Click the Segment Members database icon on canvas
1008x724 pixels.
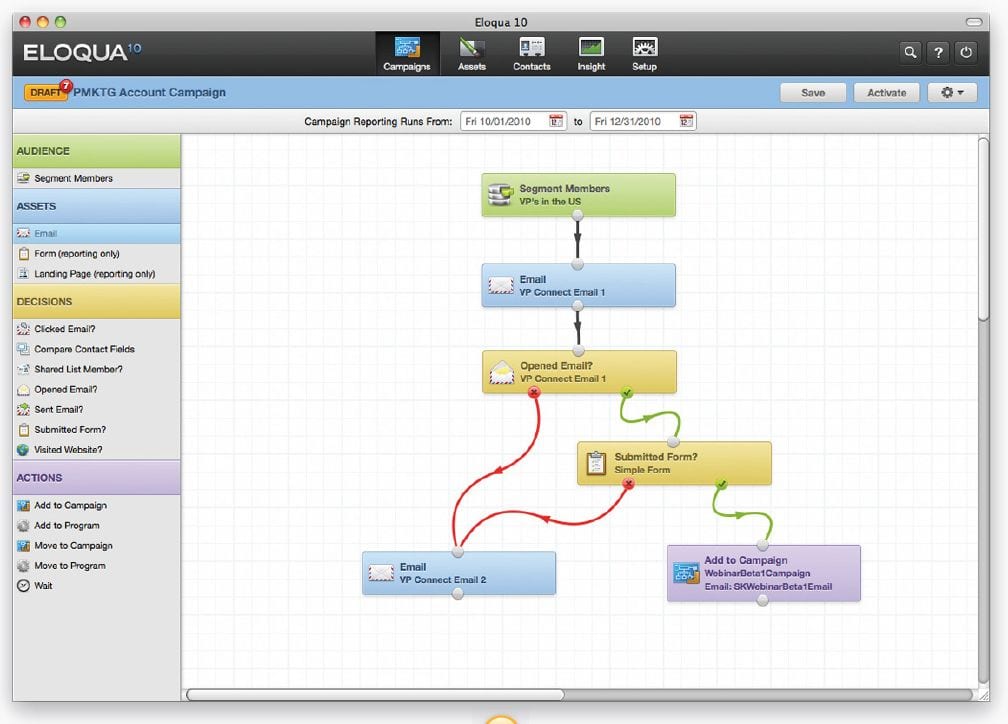coord(500,195)
